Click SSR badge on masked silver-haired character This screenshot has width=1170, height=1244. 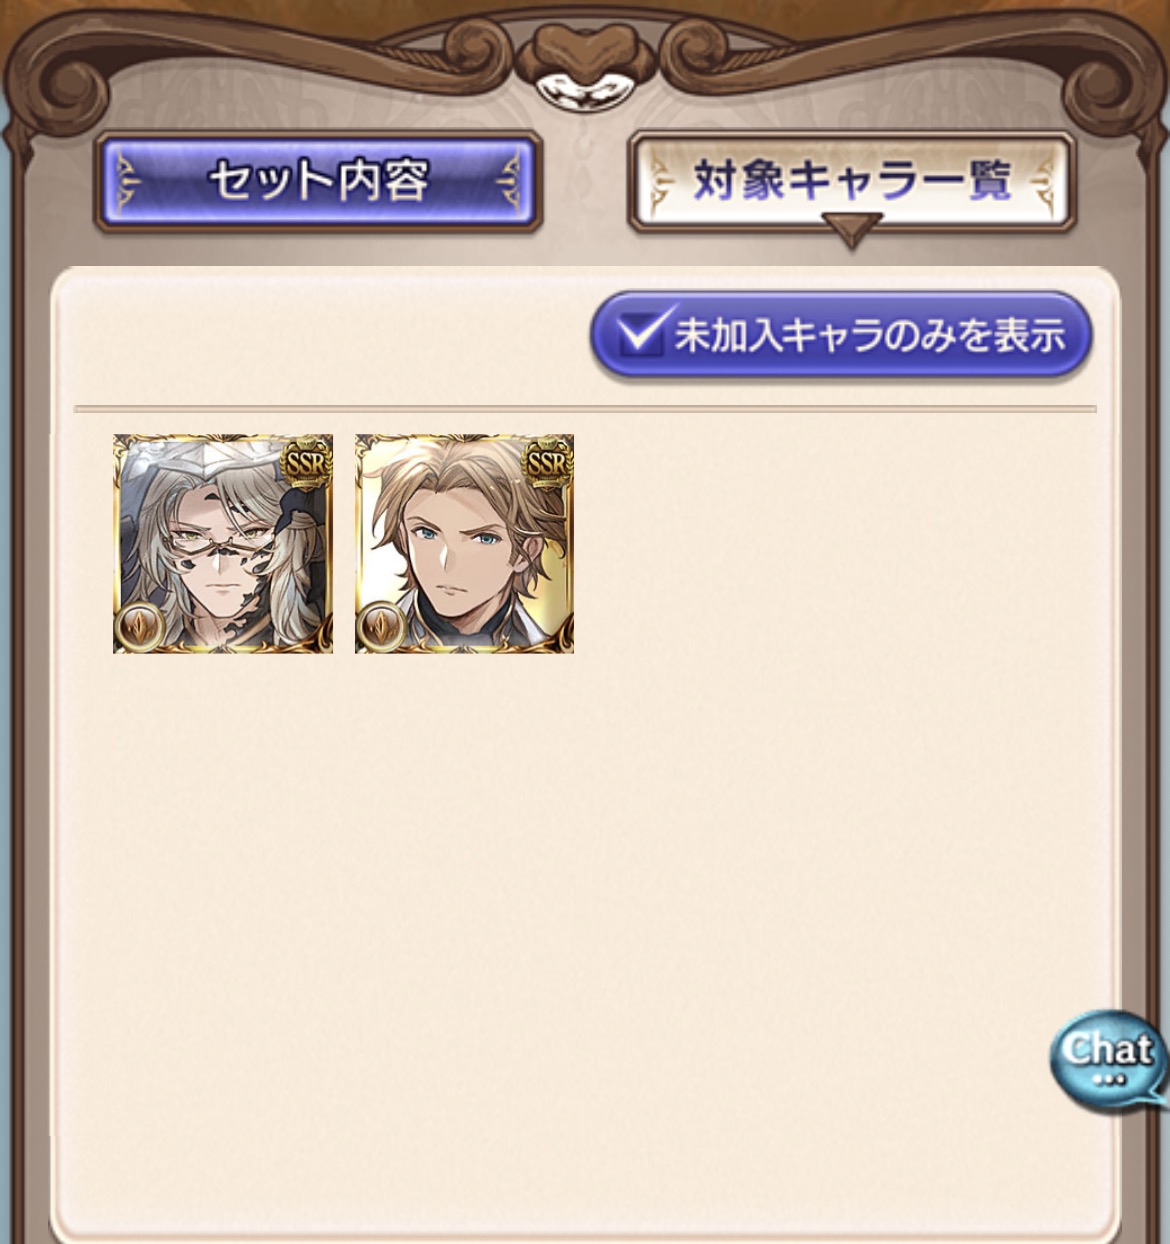[x=305, y=462]
